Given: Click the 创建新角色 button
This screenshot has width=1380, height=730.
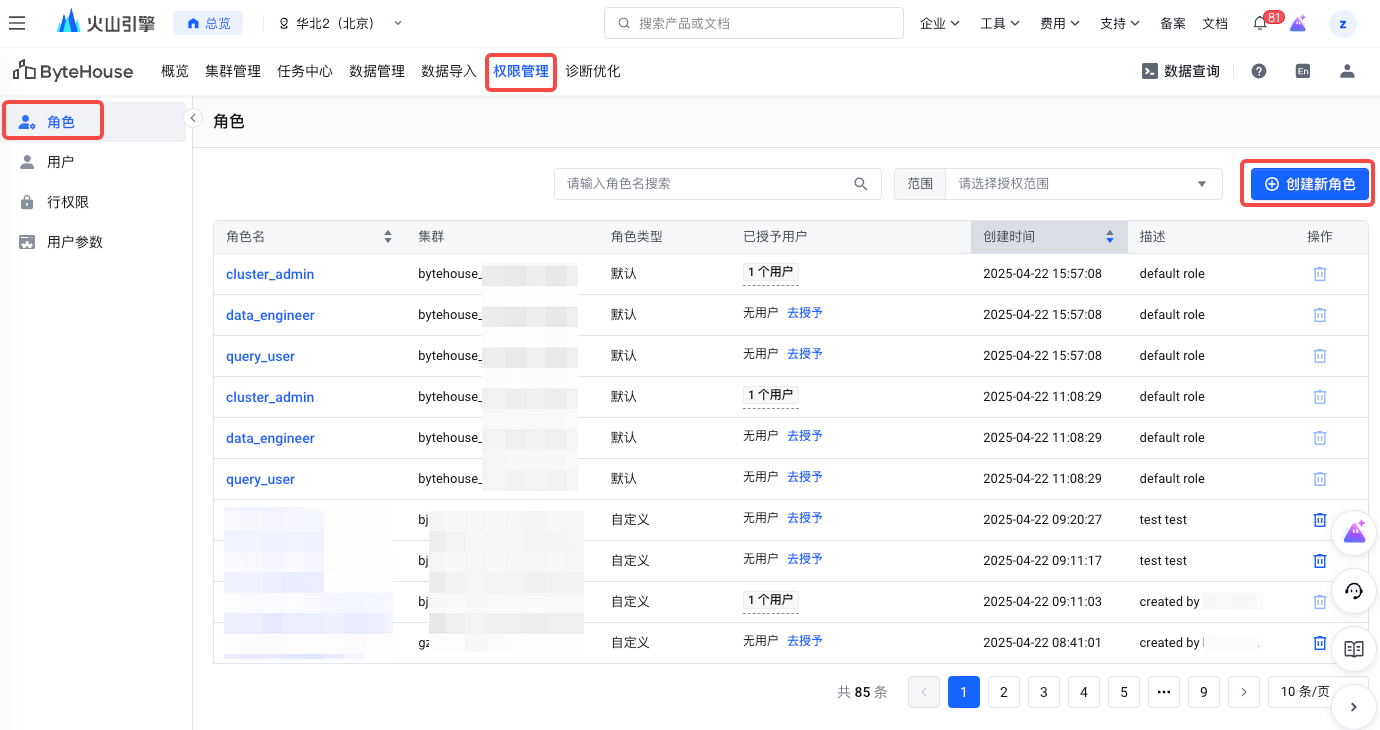Looking at the screenshot, I should coord(1309,184).
